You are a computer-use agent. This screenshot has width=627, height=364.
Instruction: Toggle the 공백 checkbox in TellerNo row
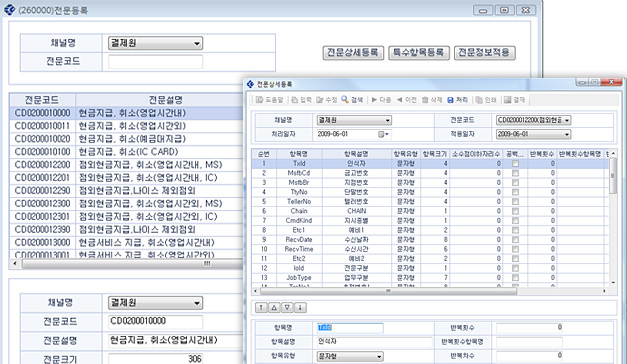[515, 202]
